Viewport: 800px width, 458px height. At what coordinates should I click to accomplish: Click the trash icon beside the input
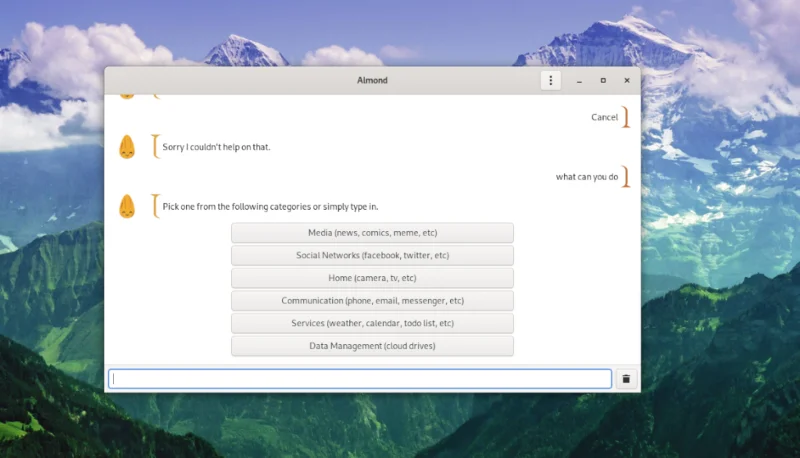click(626, 379)
